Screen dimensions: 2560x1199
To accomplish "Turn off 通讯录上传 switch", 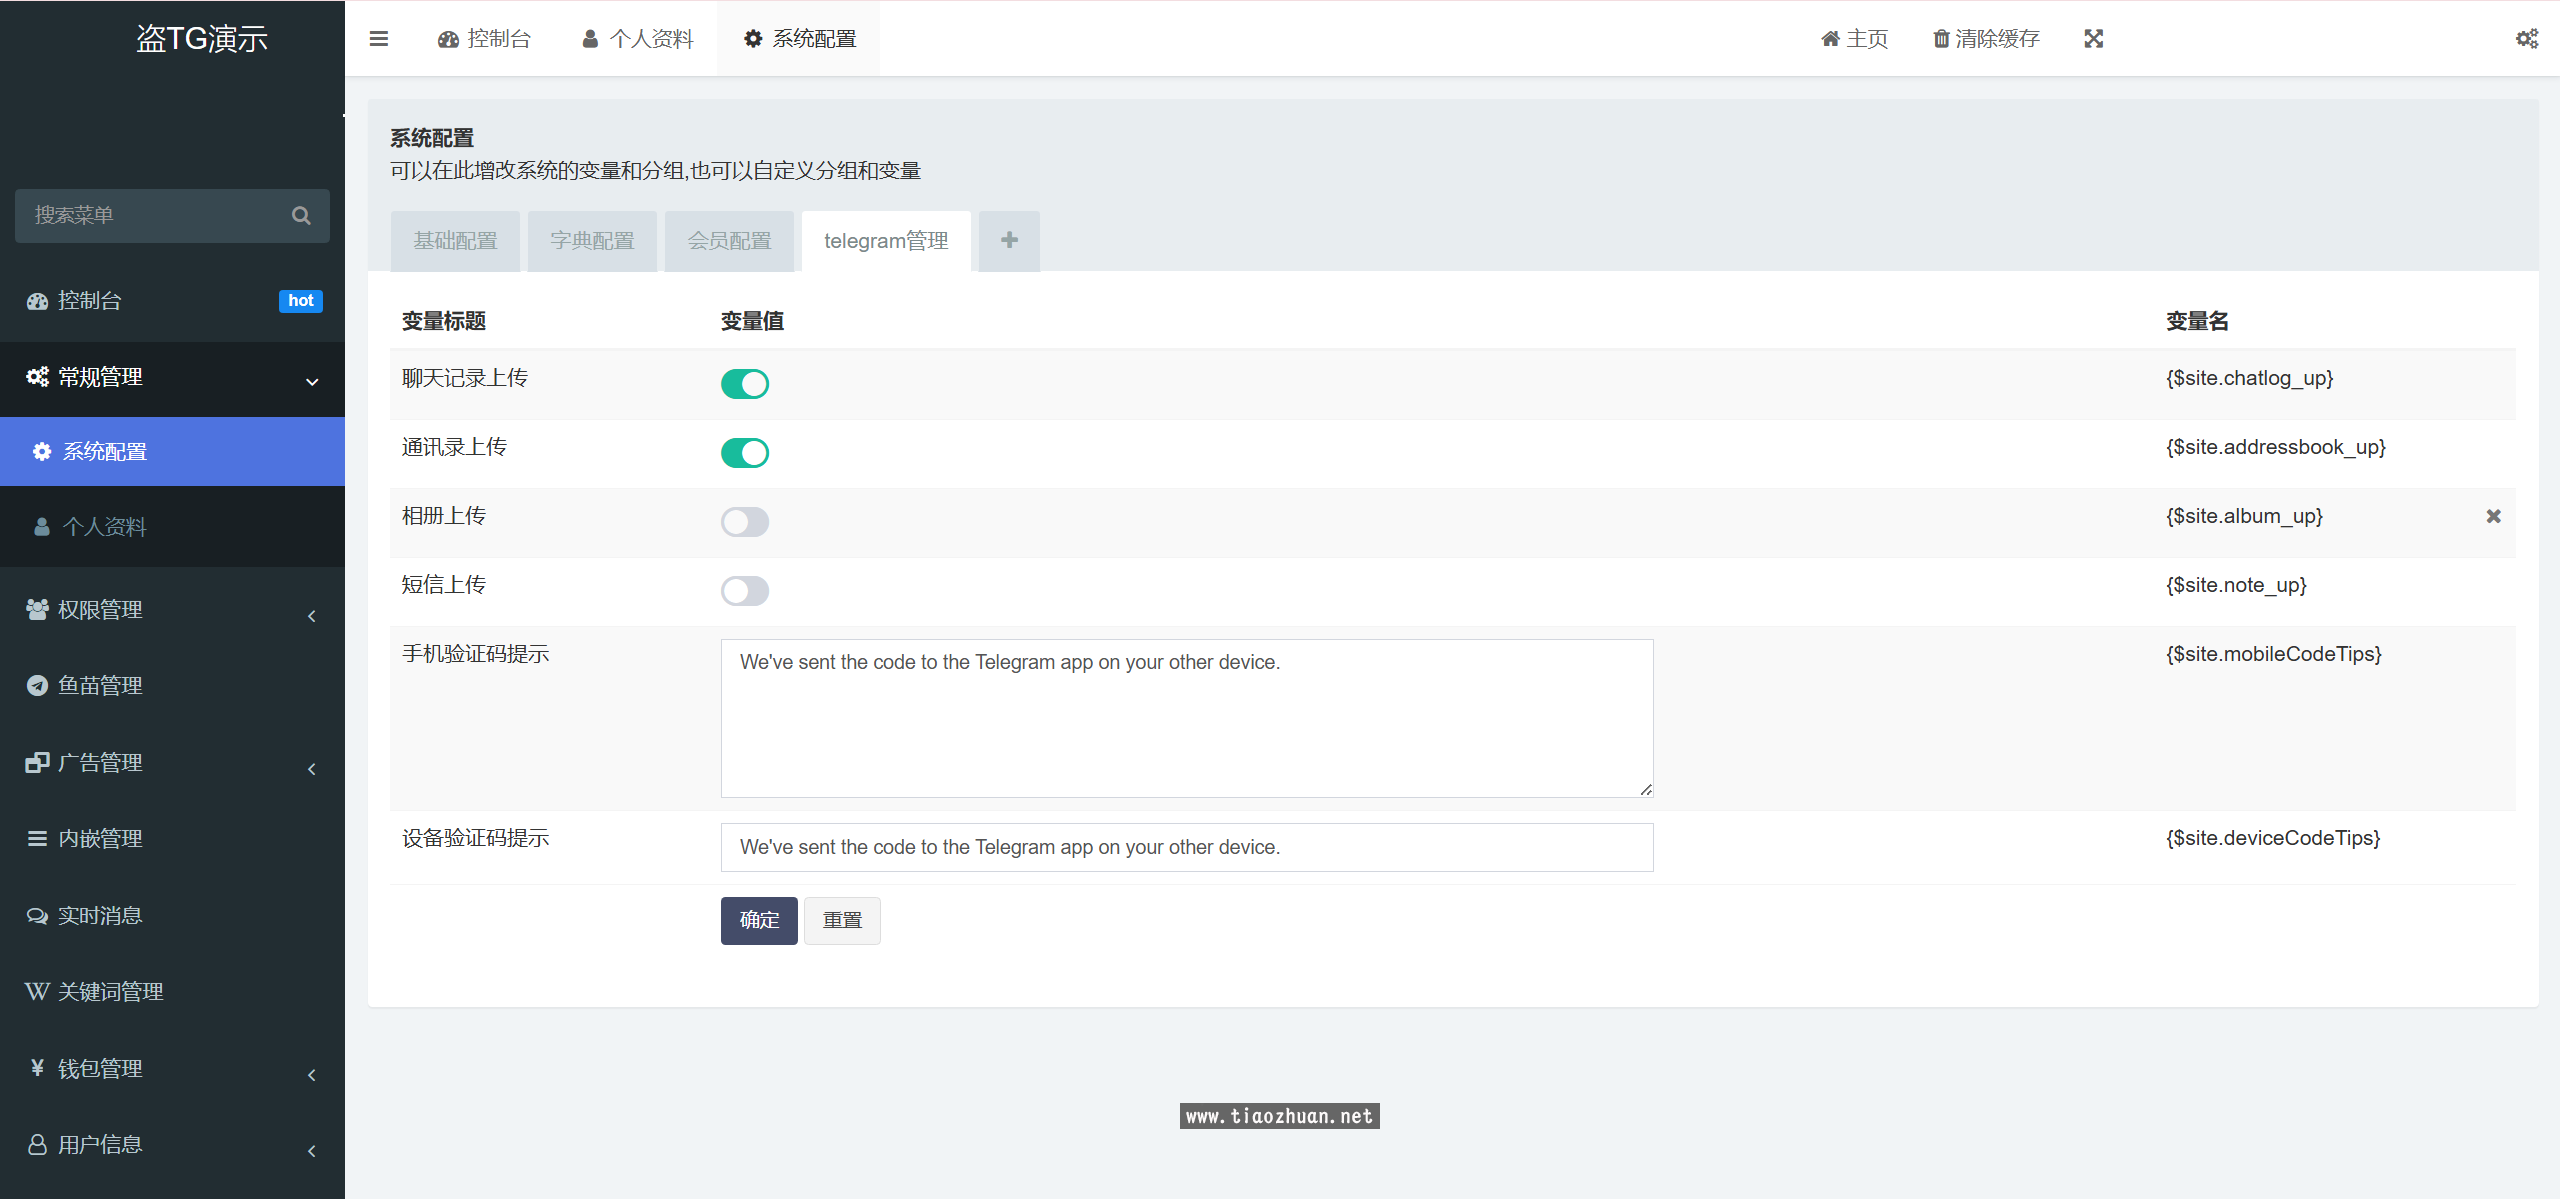I will (x=744, y=452).
